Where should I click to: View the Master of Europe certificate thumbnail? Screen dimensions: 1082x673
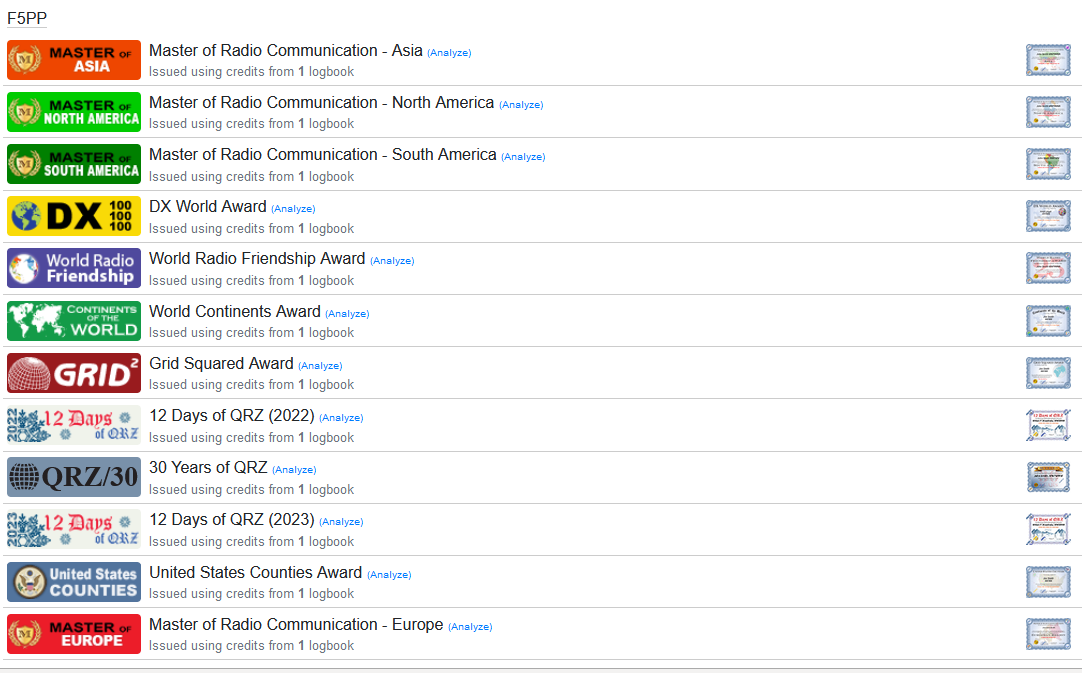[x=1047, y=634]
